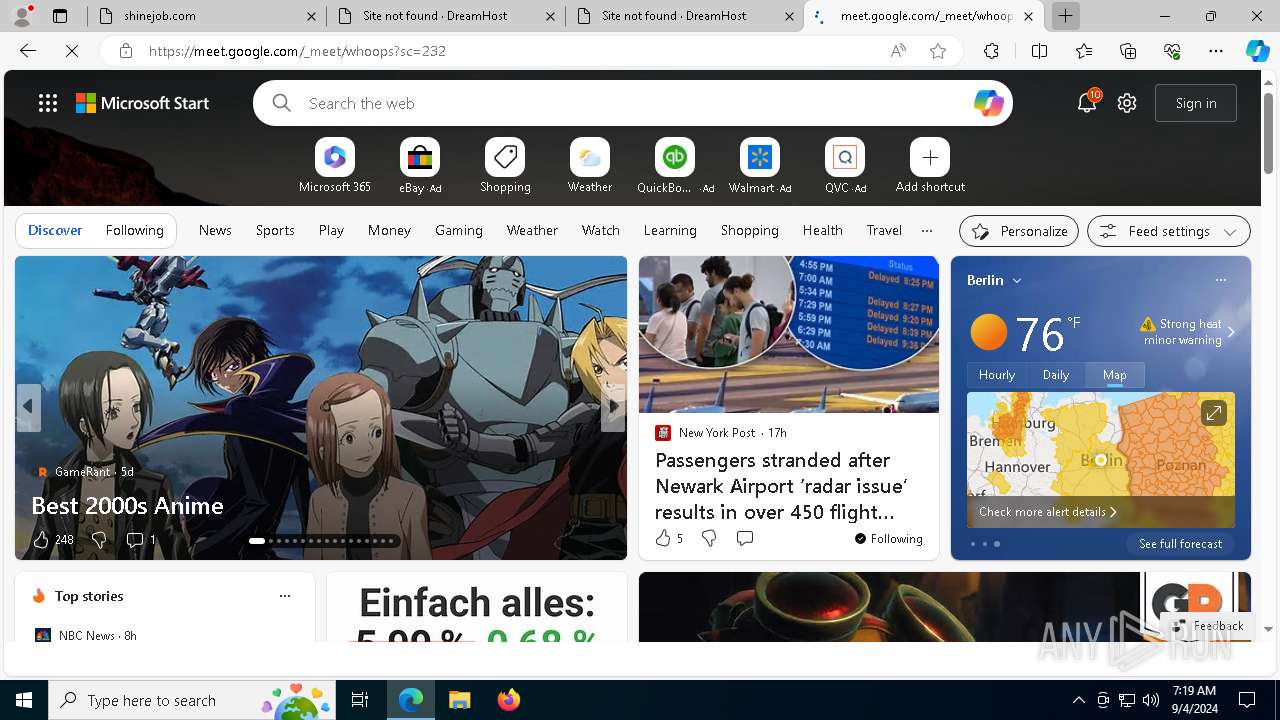Open the QuickBooks shortcut
1280x720 pixels.
pyautogui.click(x=675, y=166)
